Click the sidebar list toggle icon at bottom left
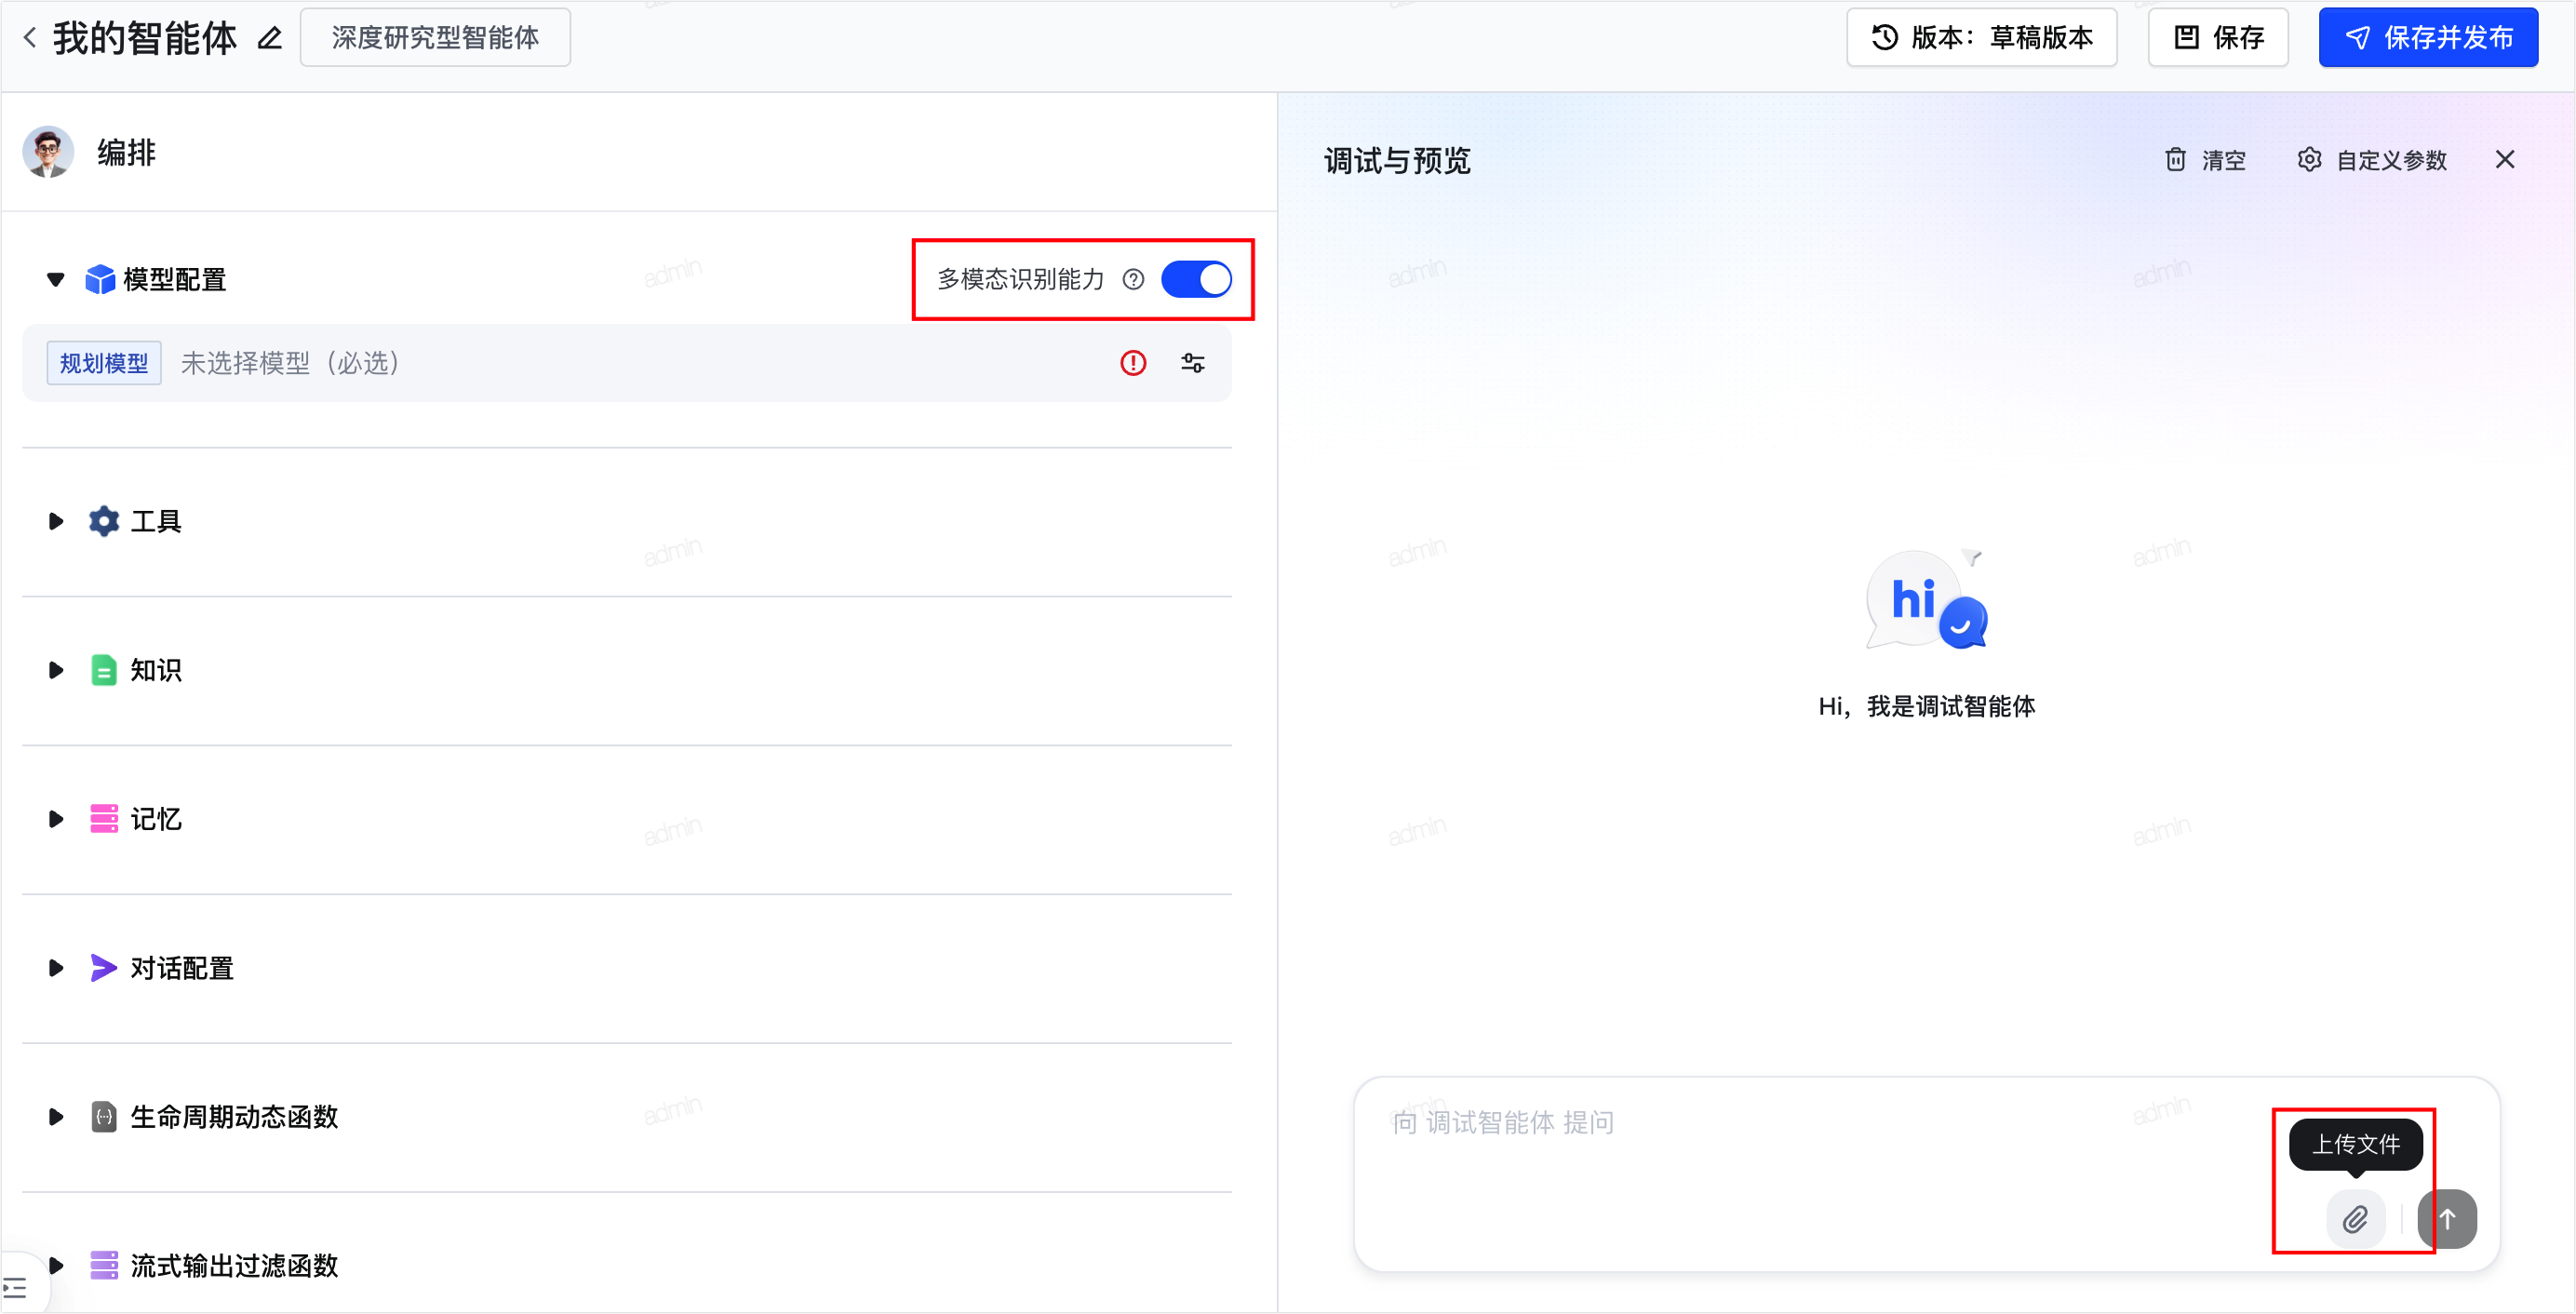Screen dimensions: 2576x1314 (15, 1289)
